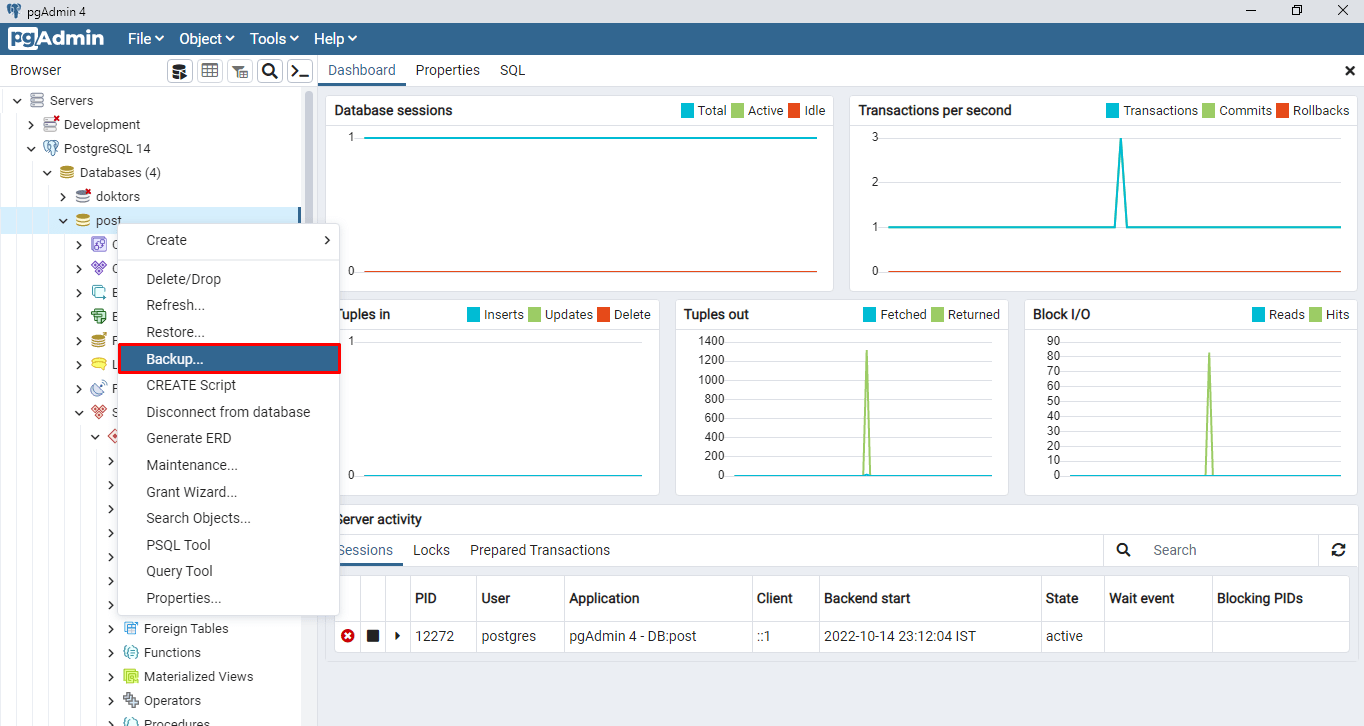Viewport: 1364px width, 726px height.
Task: Switch to the Properties tab
Action: [448, 70]
